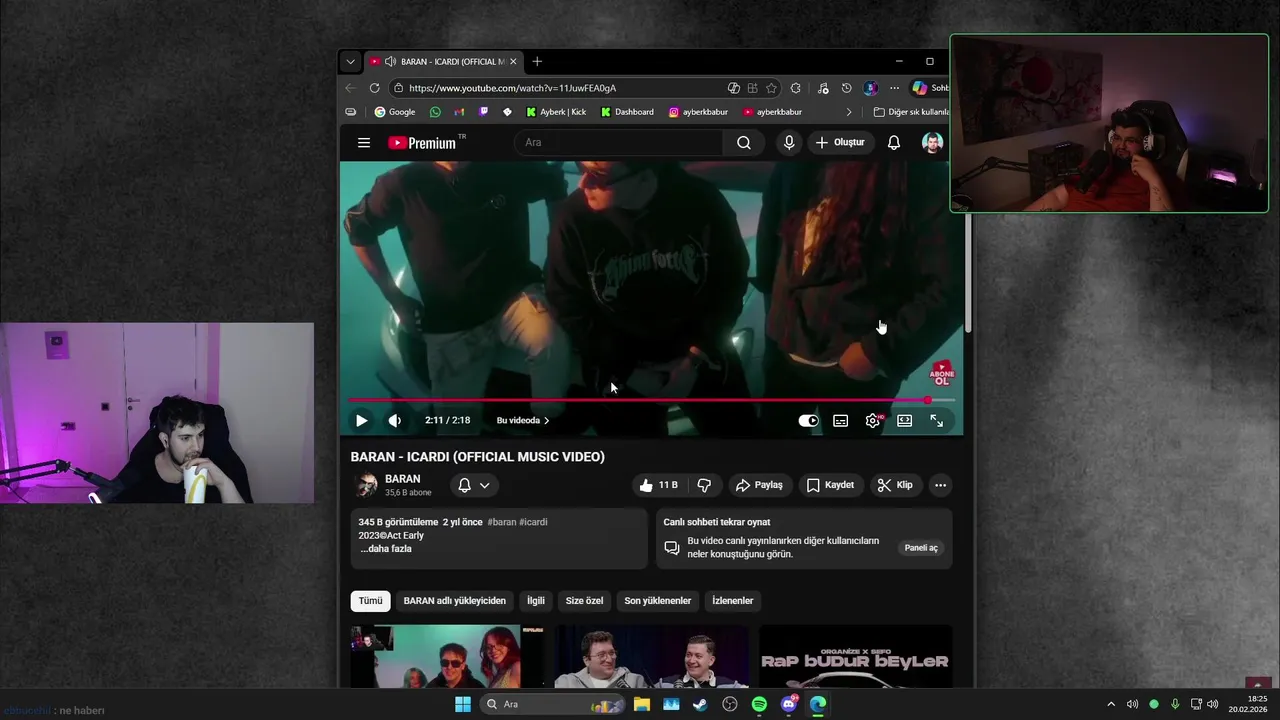Play the paused video
The width and height of the screenshot is (1280, 720).
coord(362,421)
